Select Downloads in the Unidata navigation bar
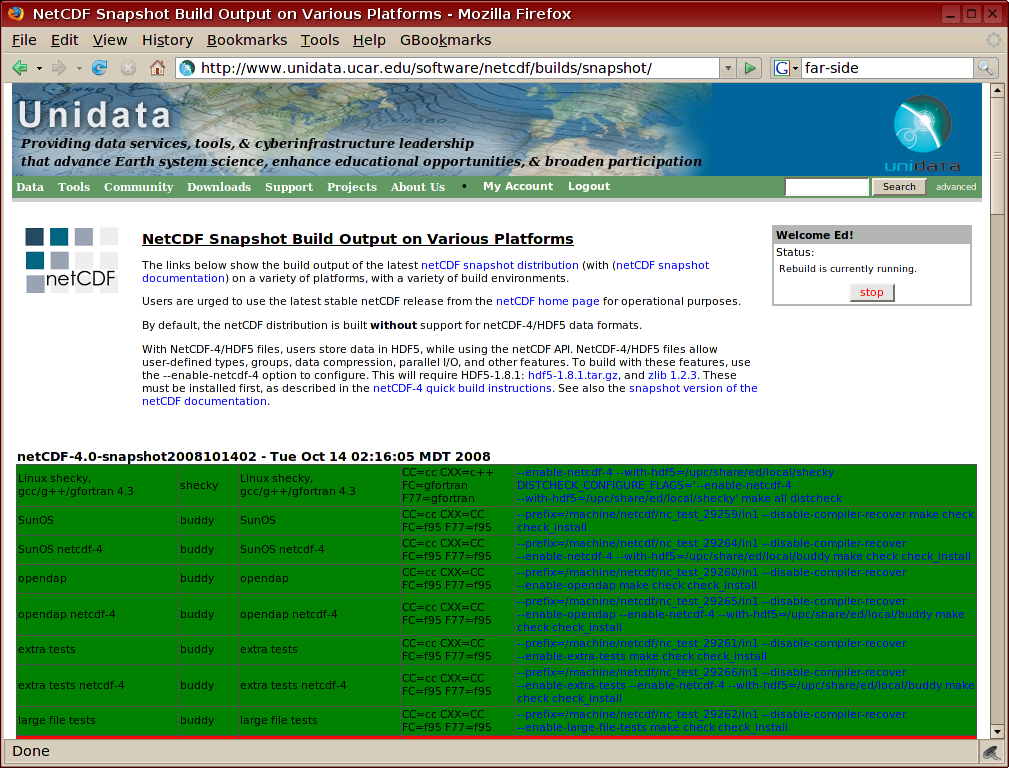This screenshot has height=768, width=1009. pyautogui.click(x=219, y=187)
